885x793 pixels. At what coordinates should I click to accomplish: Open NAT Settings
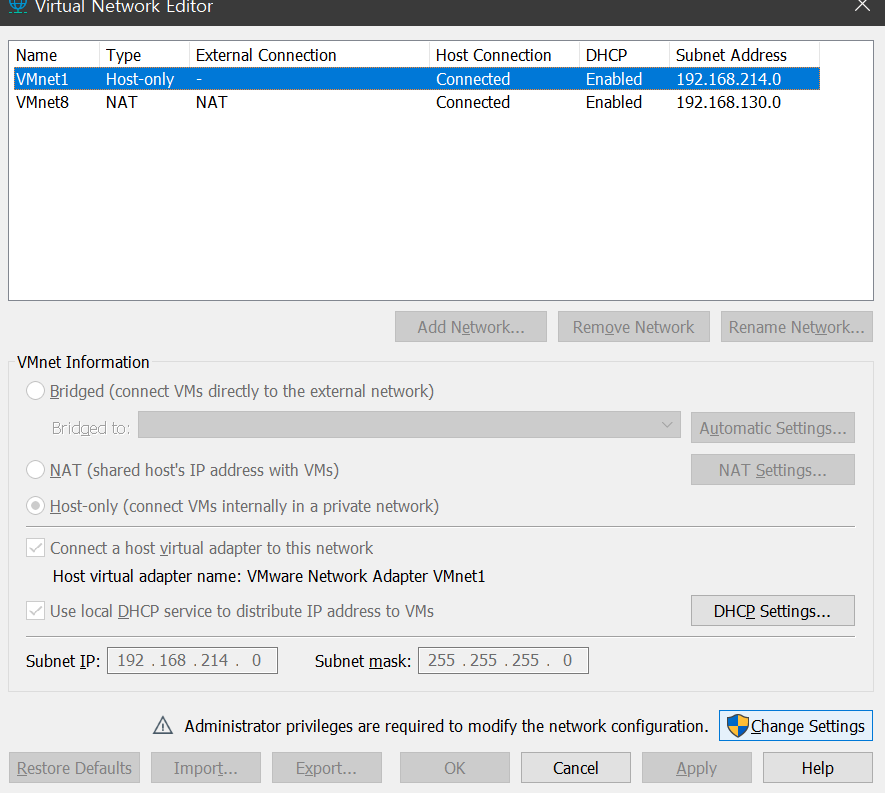click(x=773, y=470)
